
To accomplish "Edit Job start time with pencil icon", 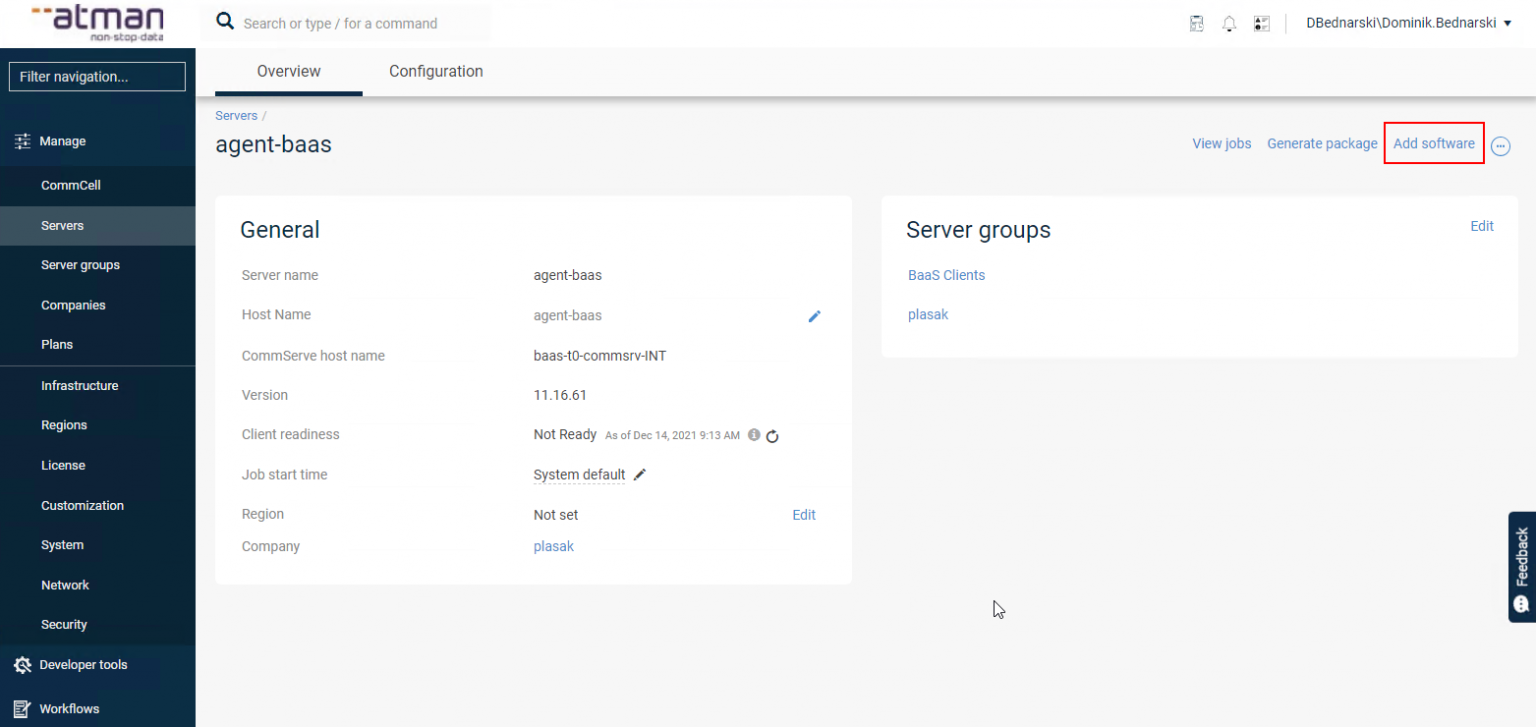I will (640, 475).
